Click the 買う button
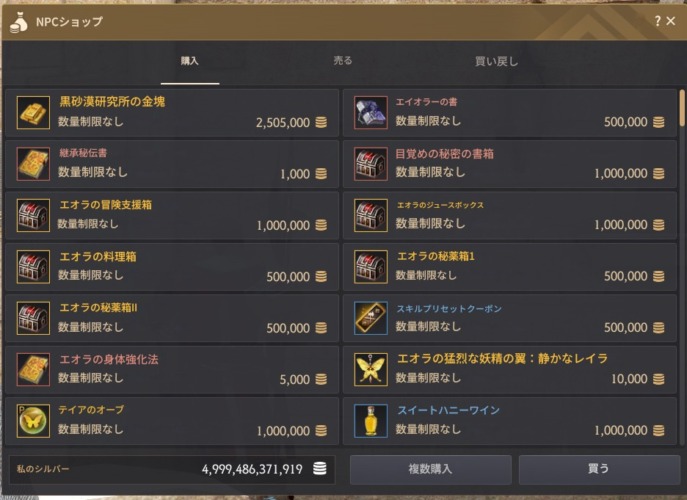This screenshot has width=687, height=500. 599,469
